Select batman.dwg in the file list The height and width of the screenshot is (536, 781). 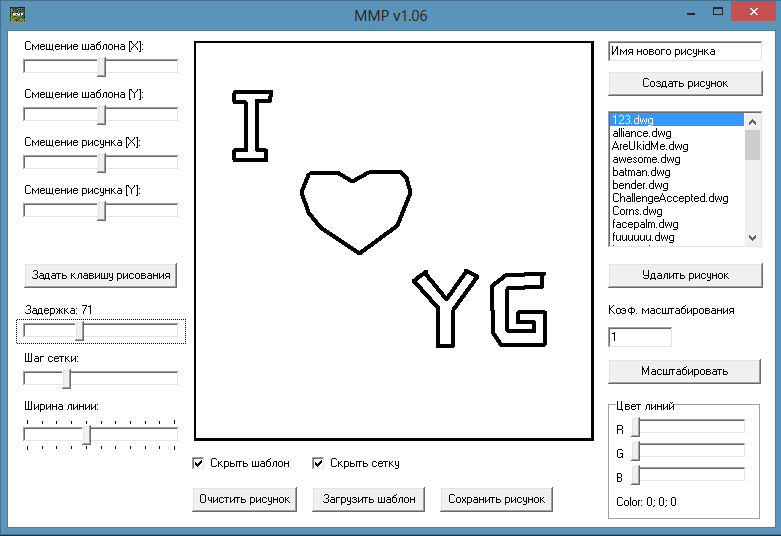click(x=676, y=172)
